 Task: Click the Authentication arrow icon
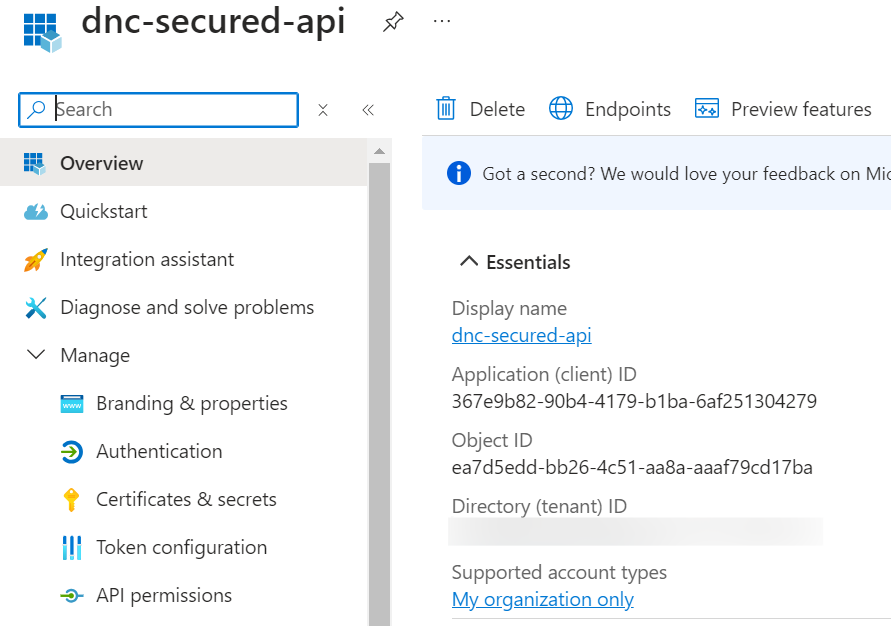pos(72,452)
